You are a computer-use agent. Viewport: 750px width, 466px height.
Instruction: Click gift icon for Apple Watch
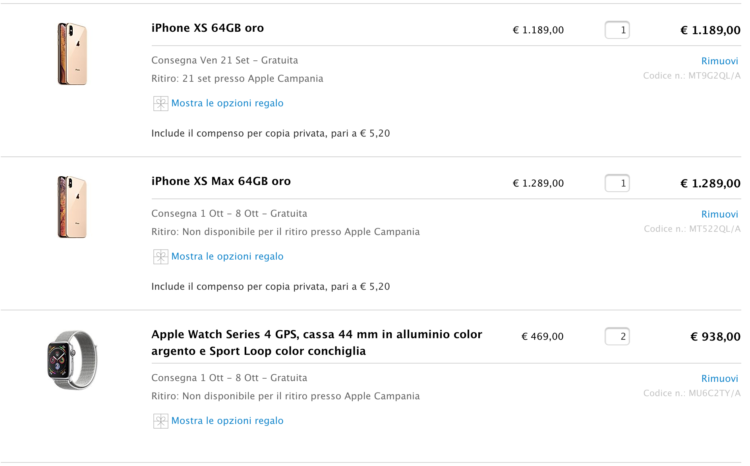[160, 421]
